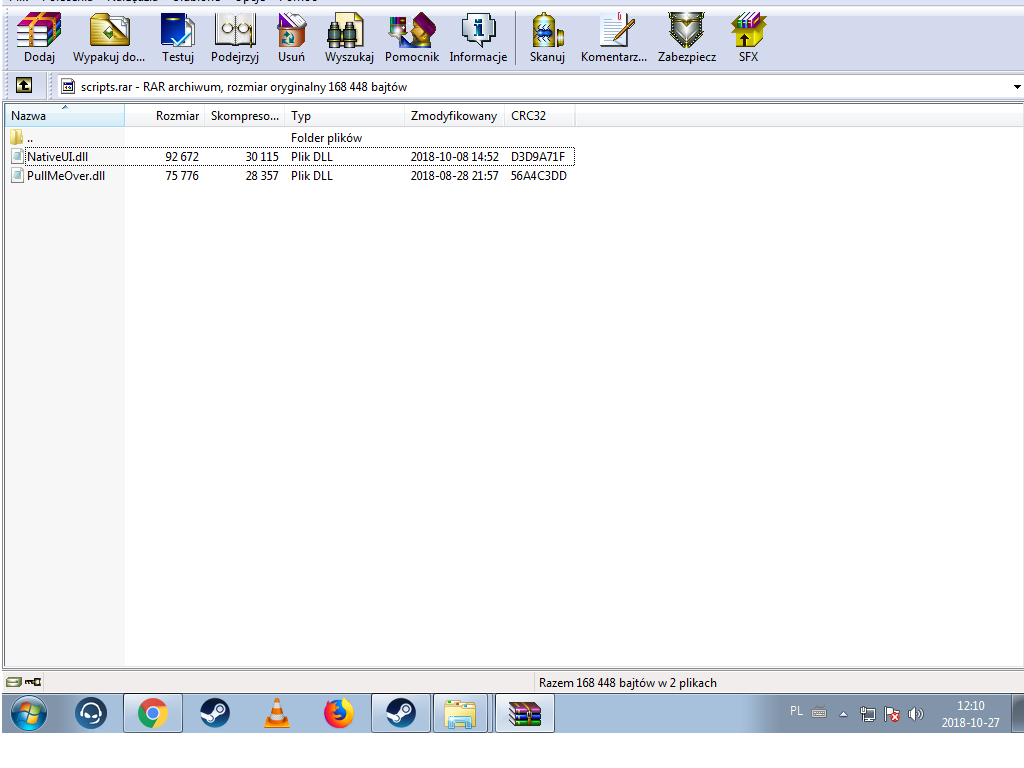Click the date 2018-10-08 14:52 cell
The width and height of the screenshot is (1024, 768).
click(455, 157)
